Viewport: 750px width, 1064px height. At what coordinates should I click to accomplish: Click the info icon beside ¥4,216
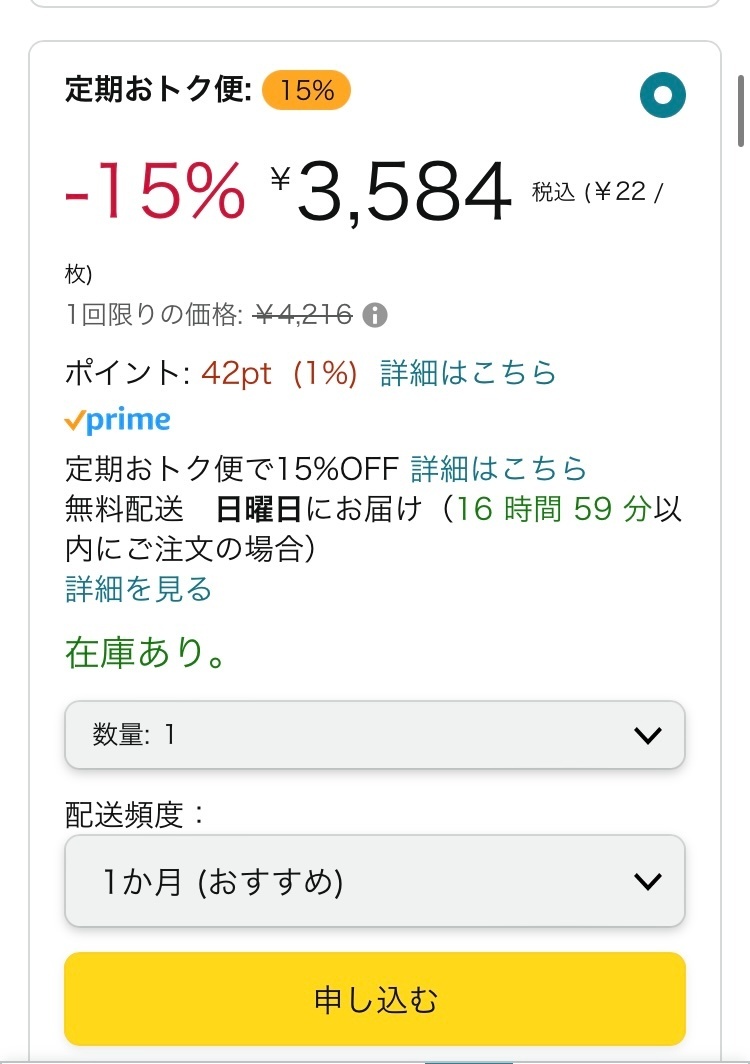pos(375,316)
